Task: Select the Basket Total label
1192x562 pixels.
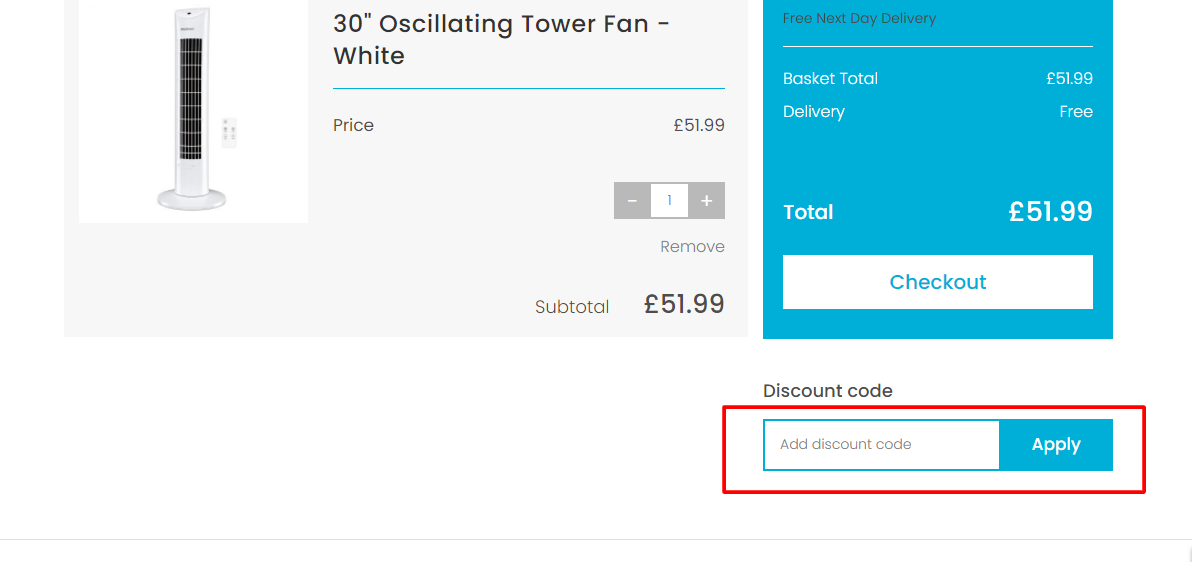Action: pyautogui.click(x=830, y=78)
